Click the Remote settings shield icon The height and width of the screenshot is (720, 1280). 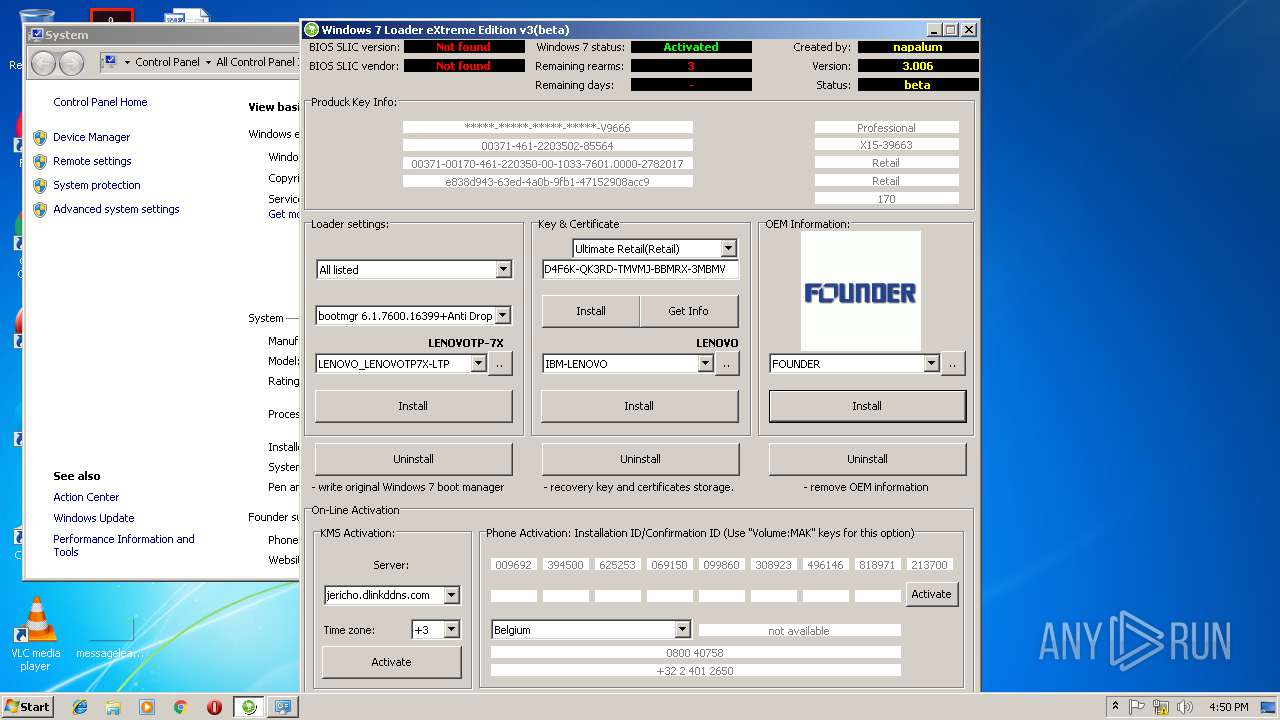tap(40, 161)
